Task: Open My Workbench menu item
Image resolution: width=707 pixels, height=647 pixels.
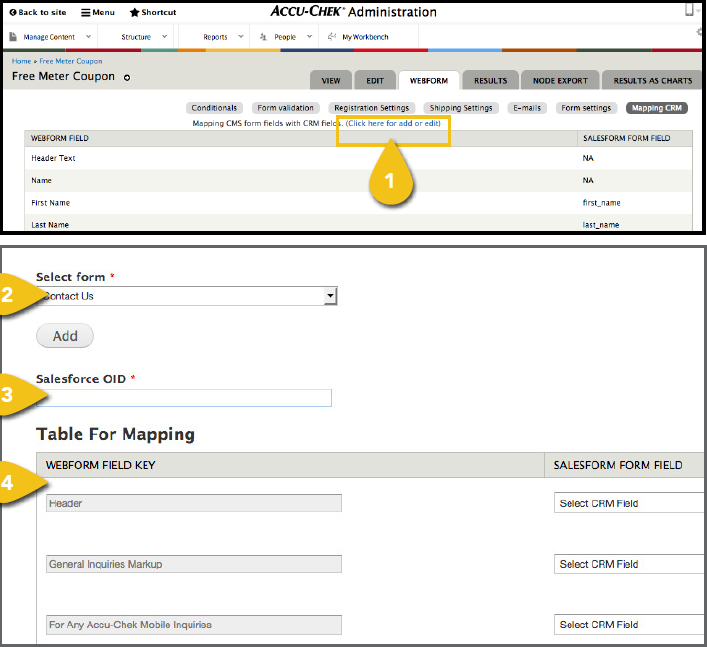Action: [365, 37]
